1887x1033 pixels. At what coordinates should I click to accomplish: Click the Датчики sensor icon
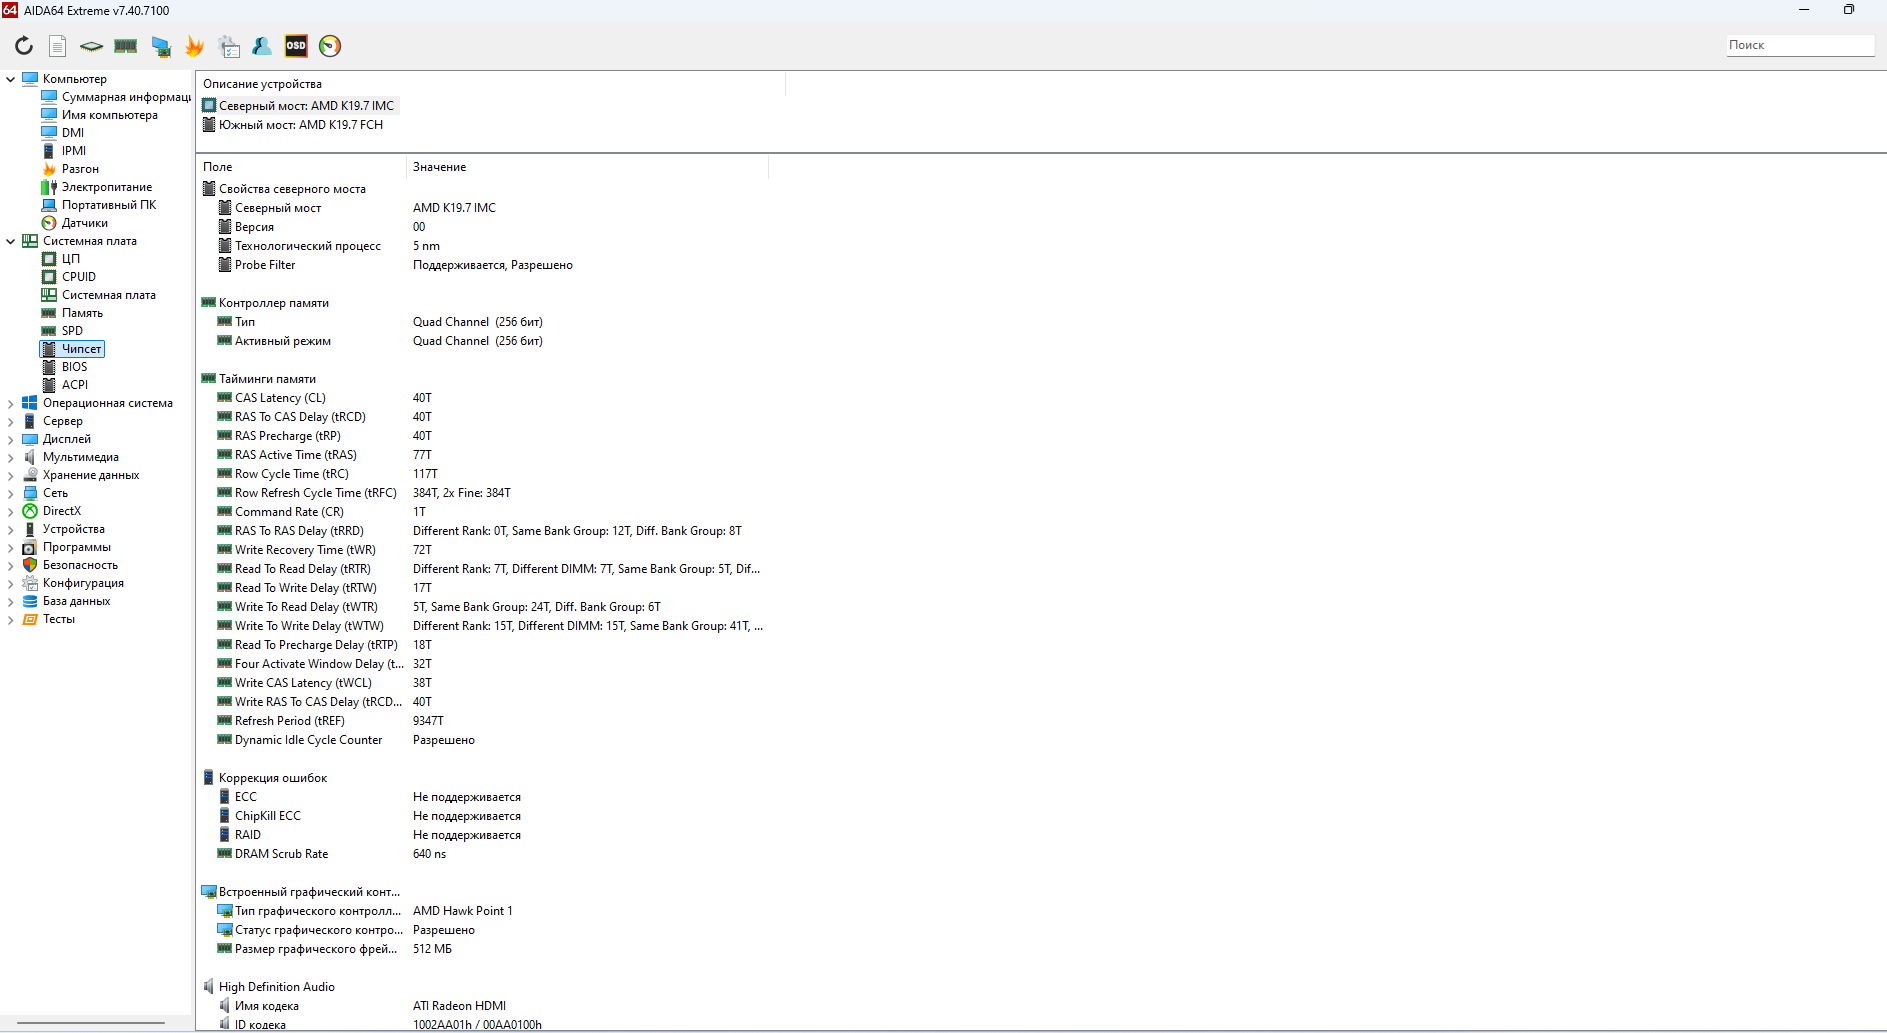(49, 223)
